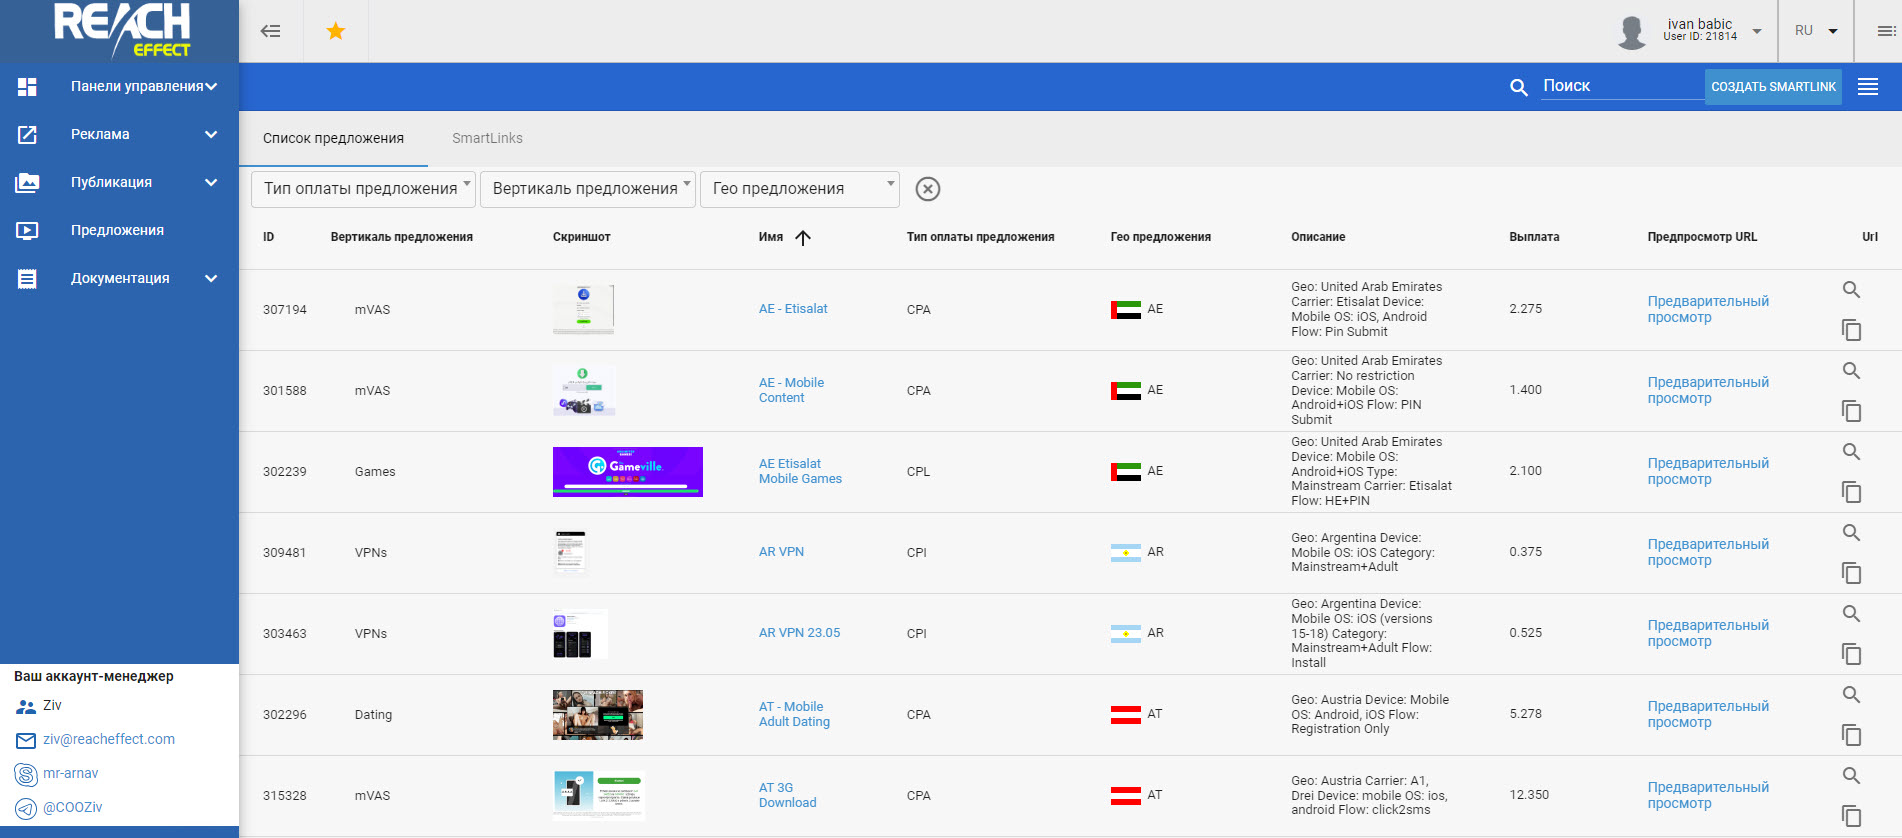Open the Вертикаль предложения filter dropdown
This screenshot has width=1902, height=838.
pos(588,189)
